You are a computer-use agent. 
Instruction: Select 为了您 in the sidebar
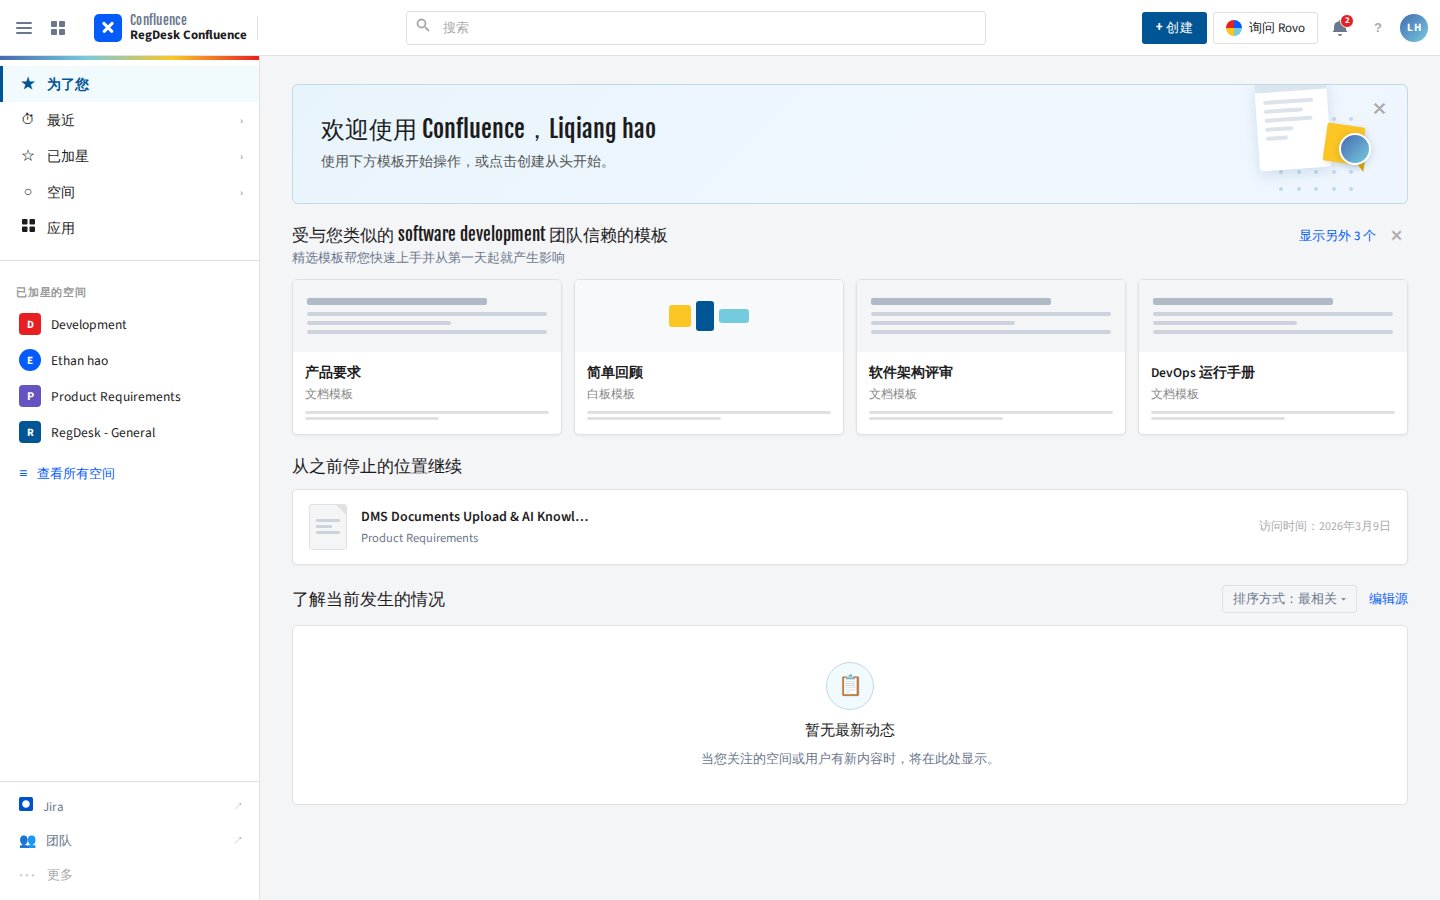click(x=130, y=84)
